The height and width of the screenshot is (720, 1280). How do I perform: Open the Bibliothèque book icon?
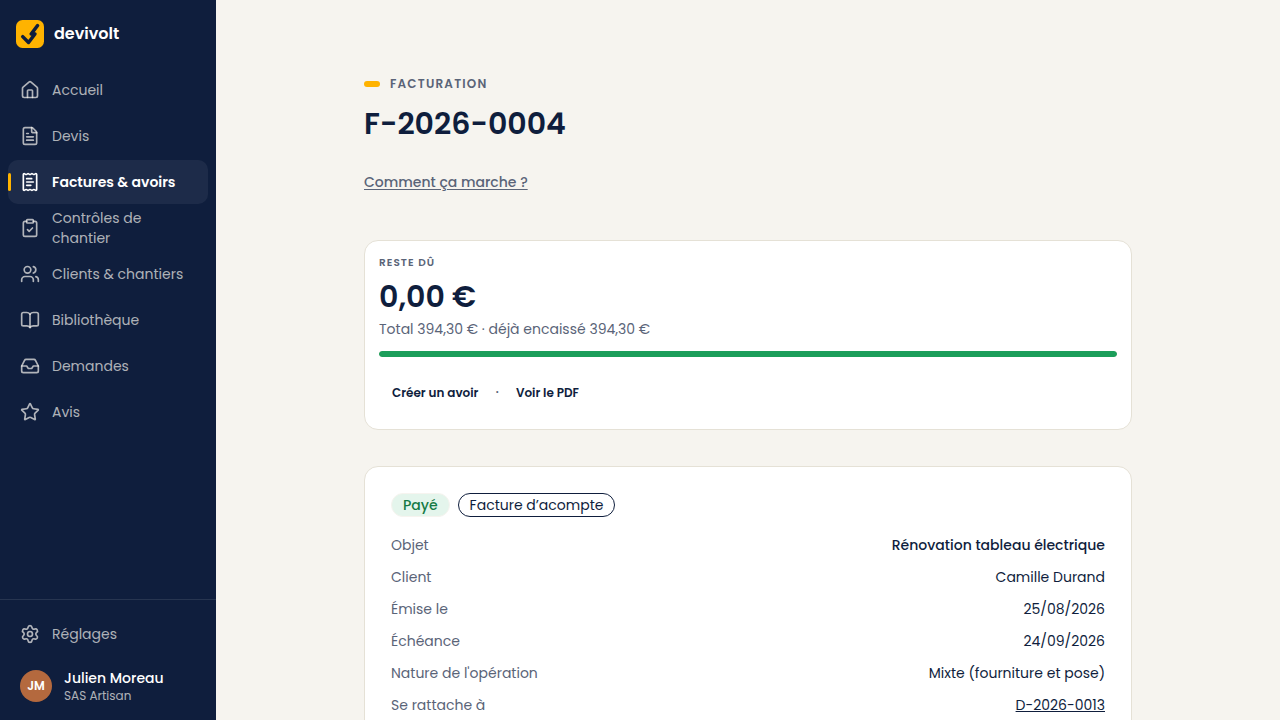click(x=30, y=320)
